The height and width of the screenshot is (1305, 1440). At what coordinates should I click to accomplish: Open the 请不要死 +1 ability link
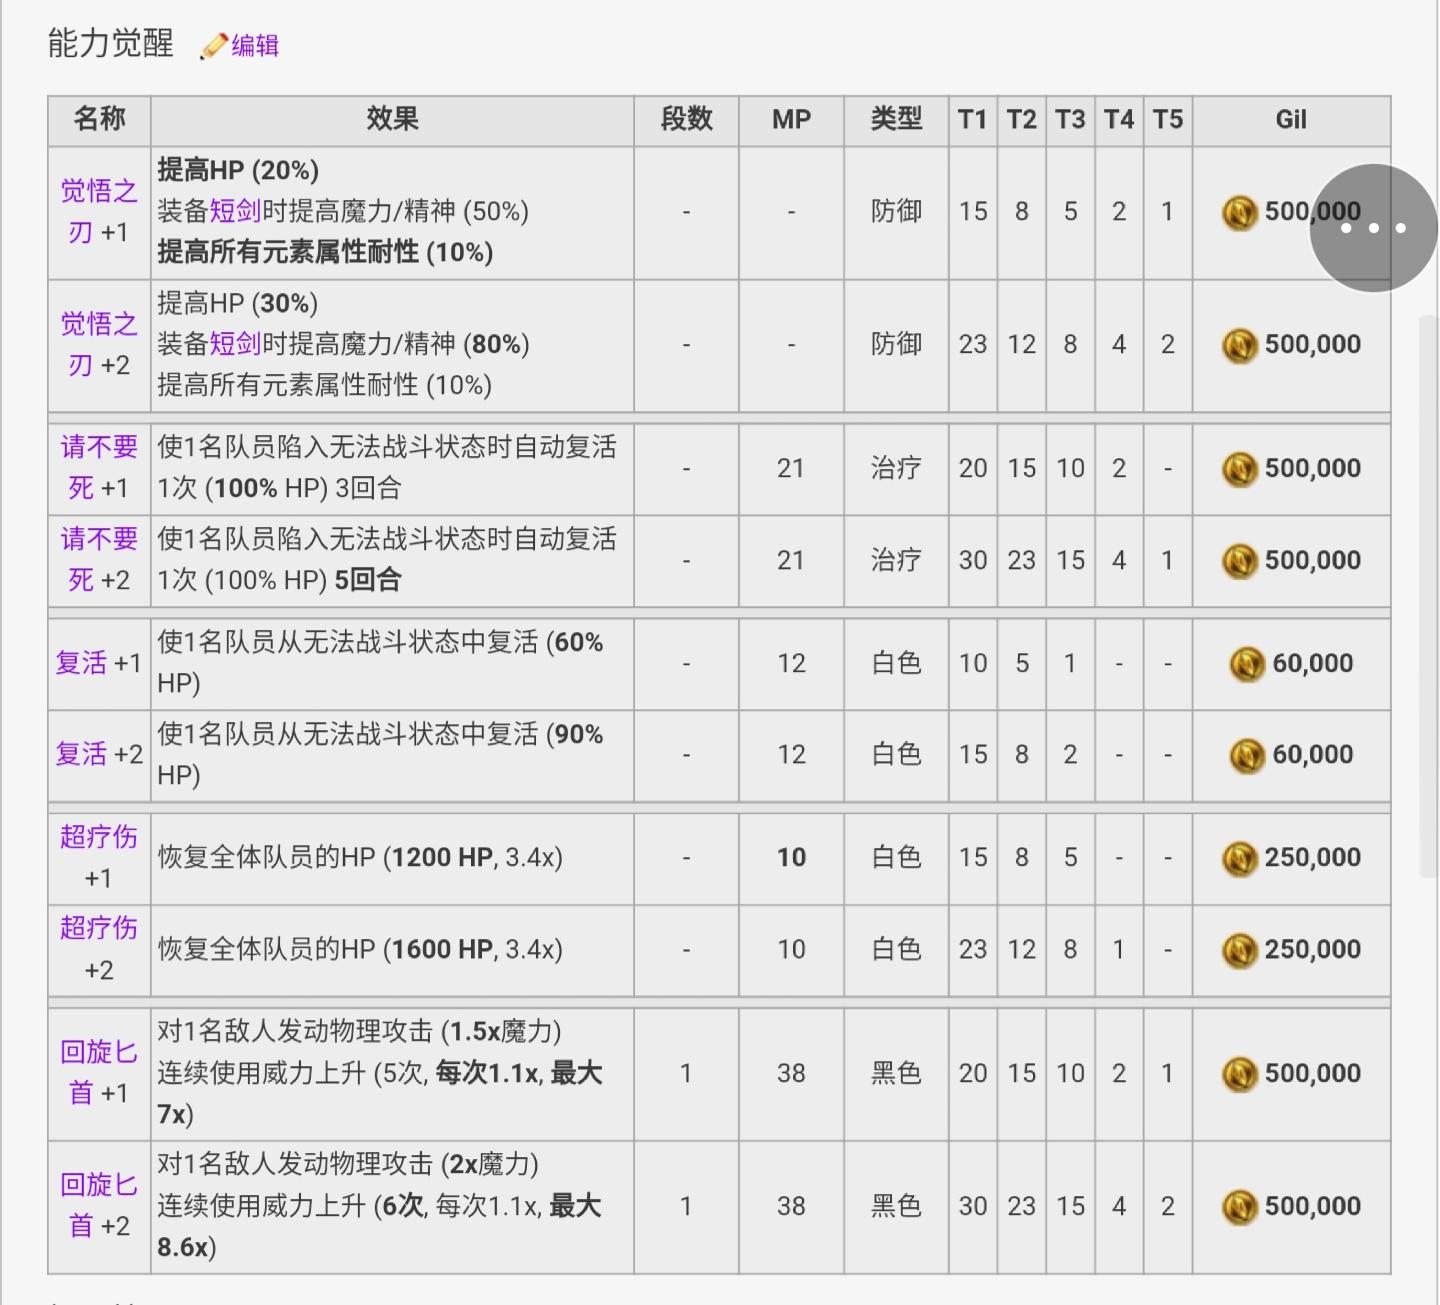[99, 467]
